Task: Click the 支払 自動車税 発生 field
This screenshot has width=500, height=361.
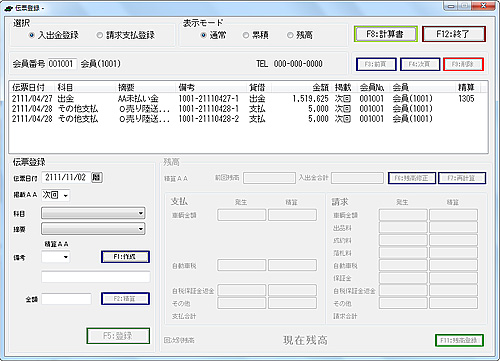Action: pos(242,265)
